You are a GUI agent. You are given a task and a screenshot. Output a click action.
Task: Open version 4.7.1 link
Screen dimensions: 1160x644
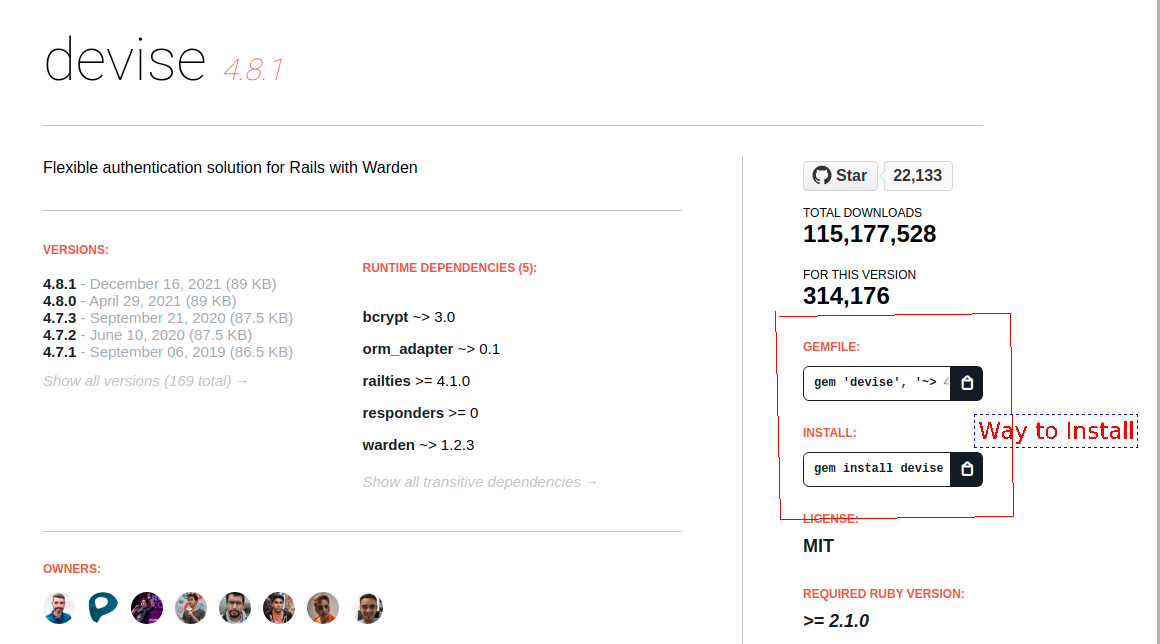click(59, 352)
